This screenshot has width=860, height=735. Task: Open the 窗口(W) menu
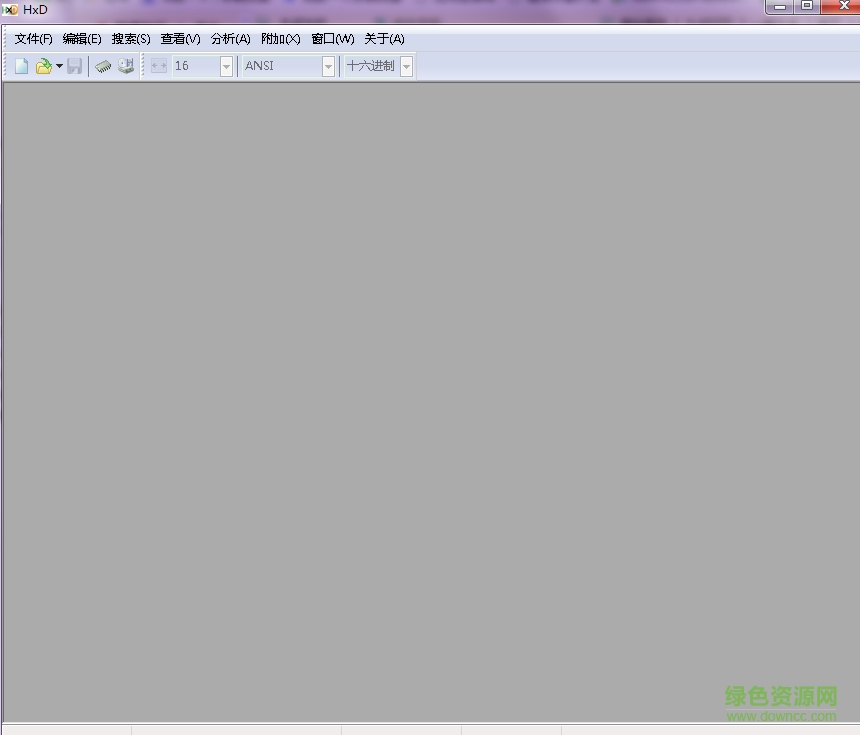click(x=331, y=39)
